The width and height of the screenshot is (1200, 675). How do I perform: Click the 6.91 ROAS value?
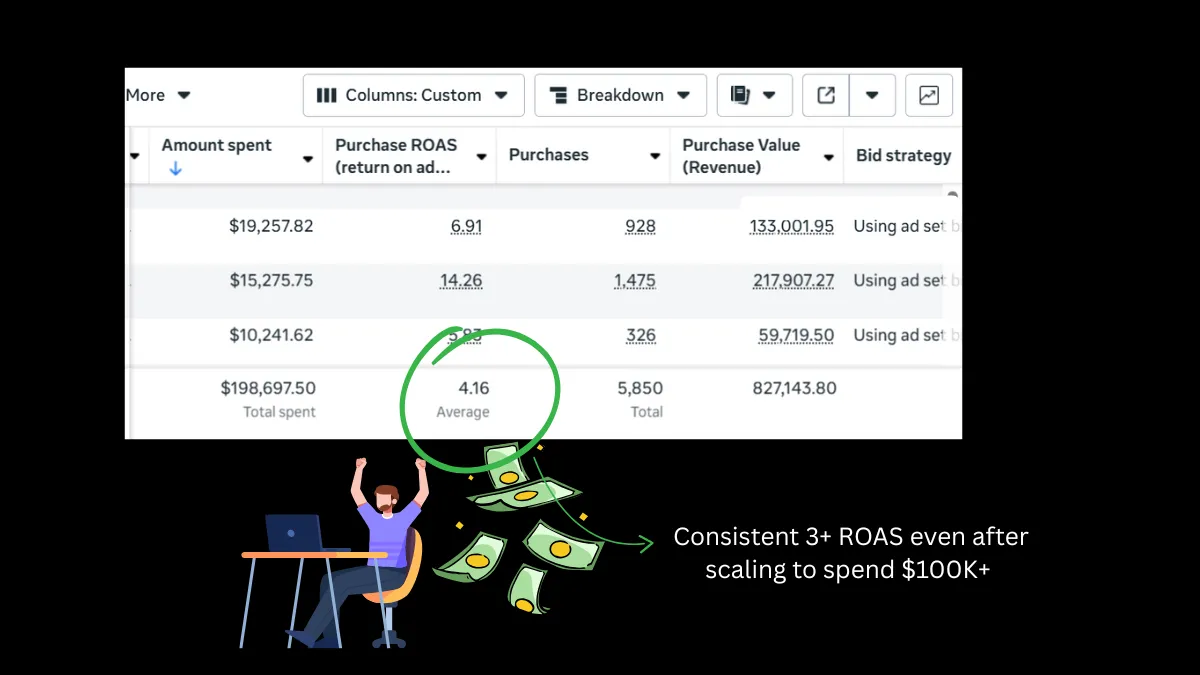(466, 226)
